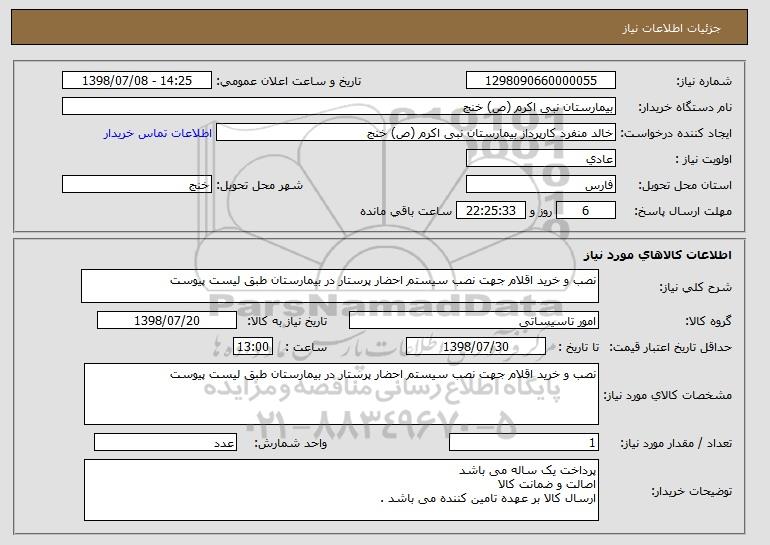770x545 pixels.
Task: Click the واحد شمارش label
Action: (291, 443)
